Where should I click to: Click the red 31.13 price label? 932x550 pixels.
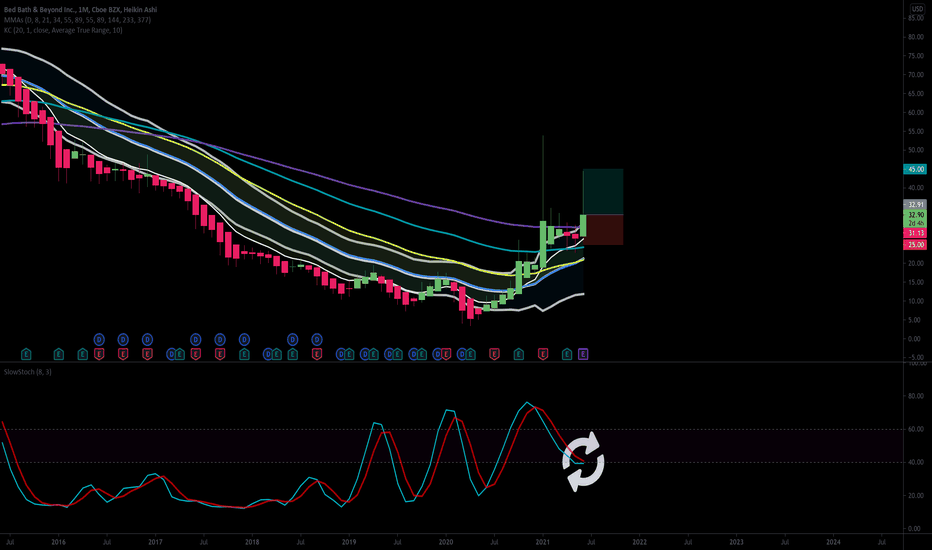click(915, 233)
